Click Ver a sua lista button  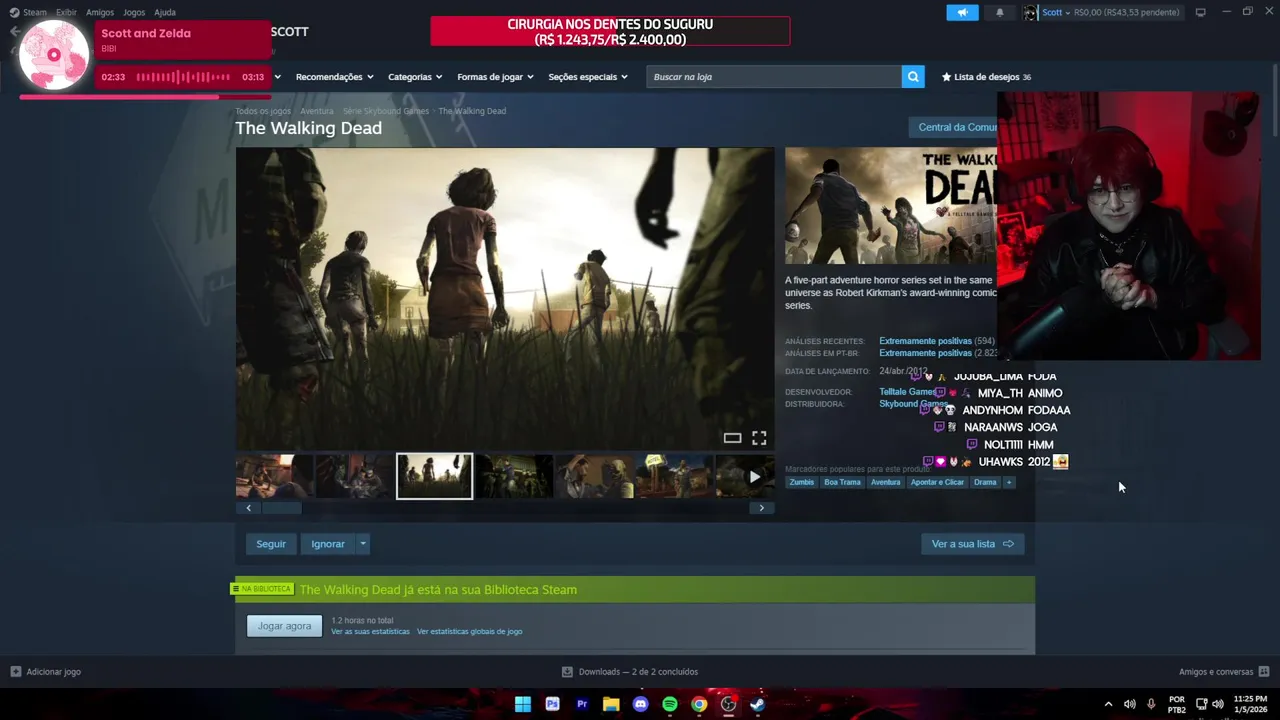(x=972, y=544)
